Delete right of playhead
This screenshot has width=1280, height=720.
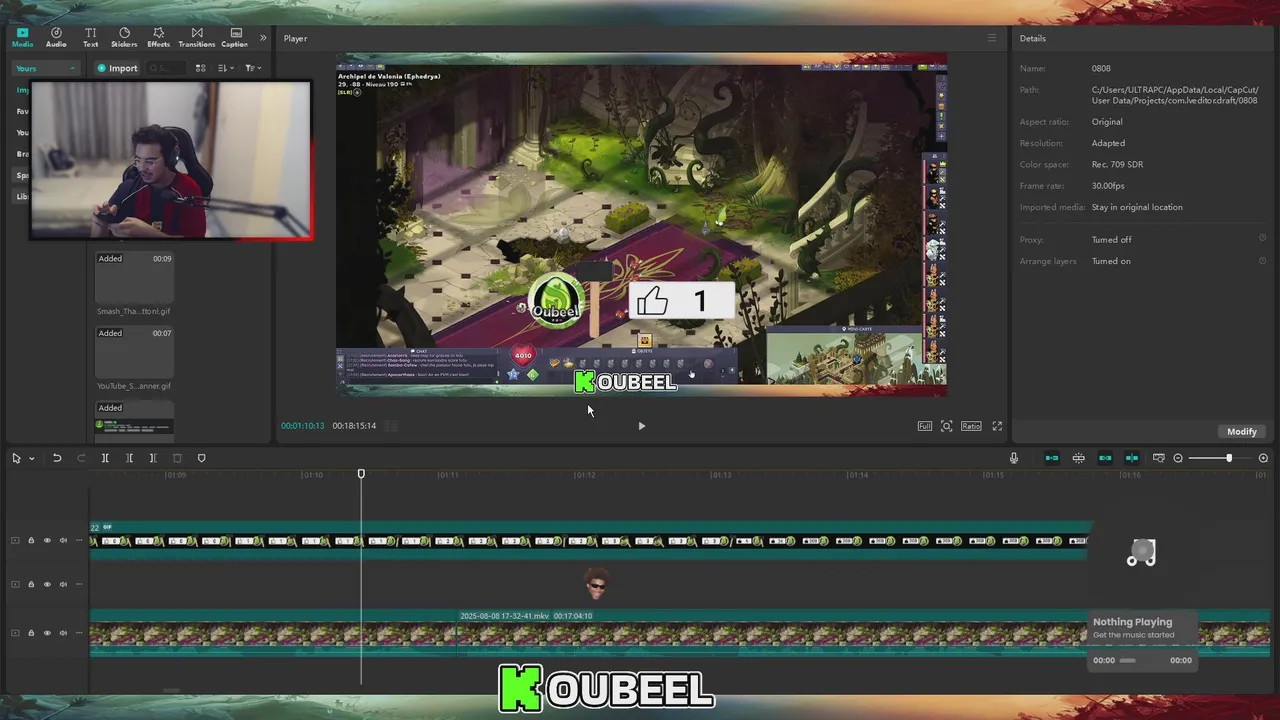click(x=153, y=458)
